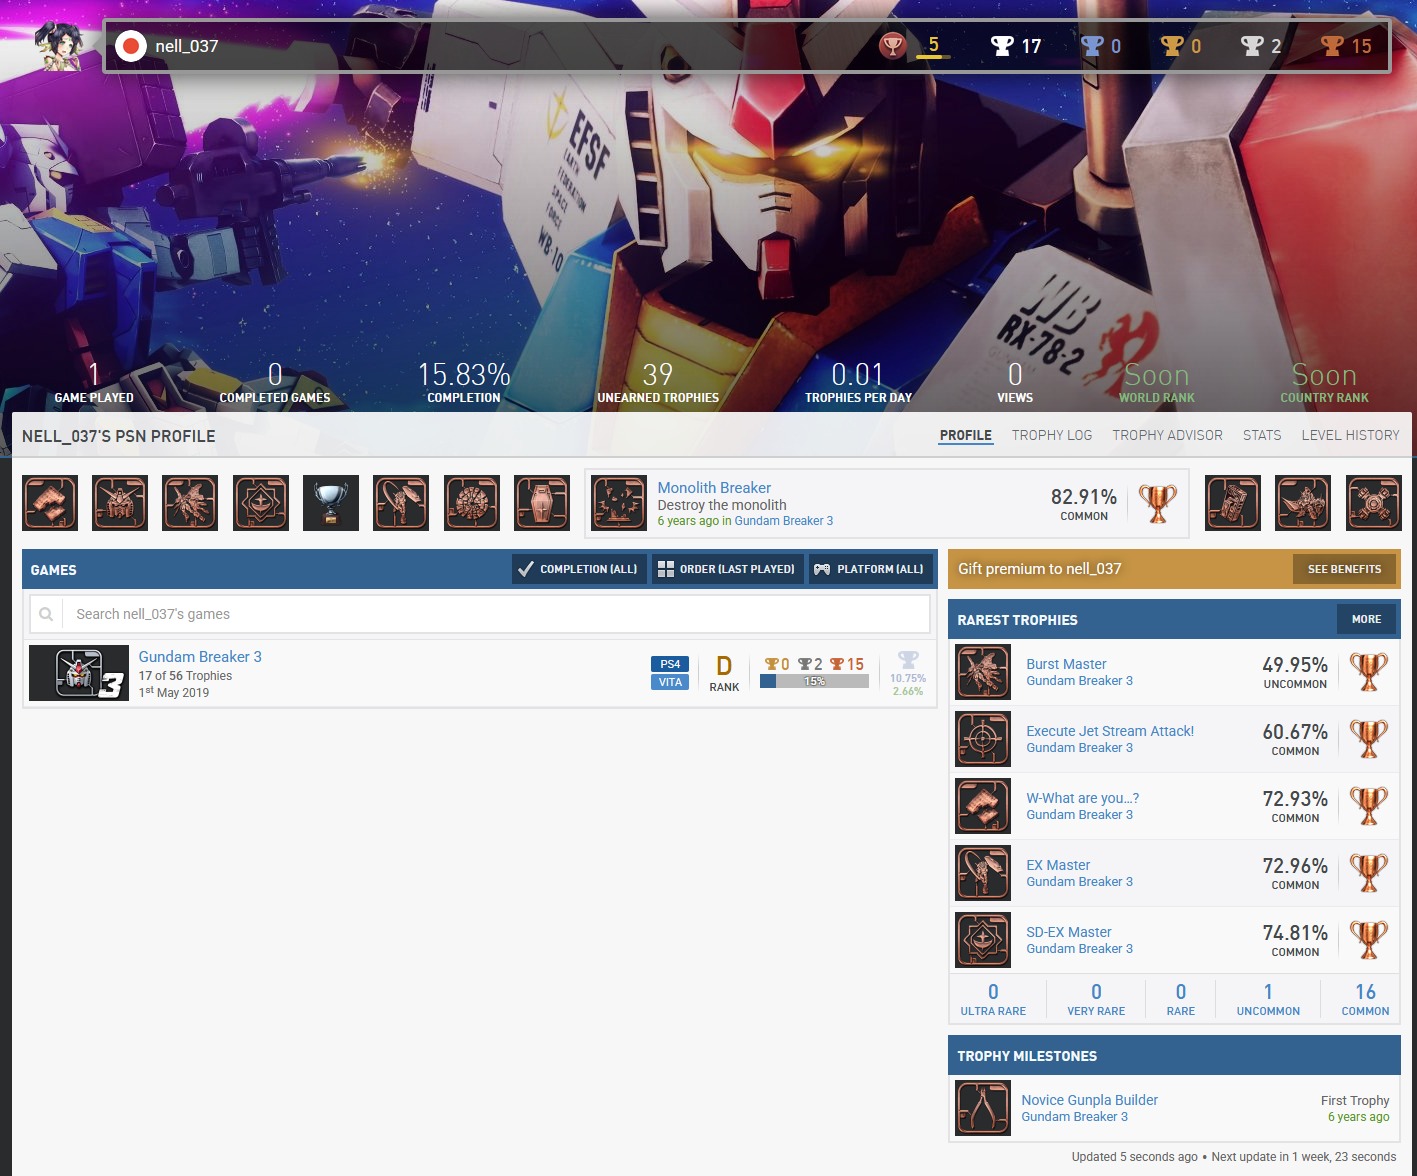Click the 15.83% Completion stat
1417x1176 pixels.
464,383
